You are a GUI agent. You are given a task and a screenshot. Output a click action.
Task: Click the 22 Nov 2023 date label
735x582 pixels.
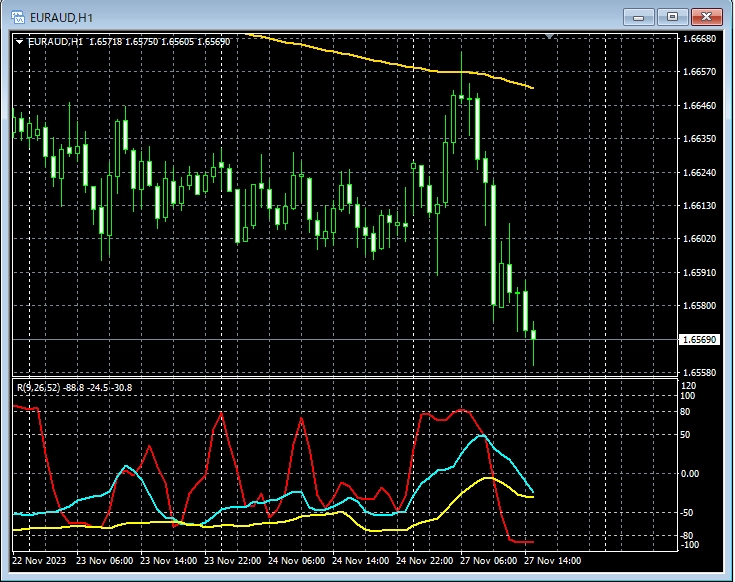40,561
